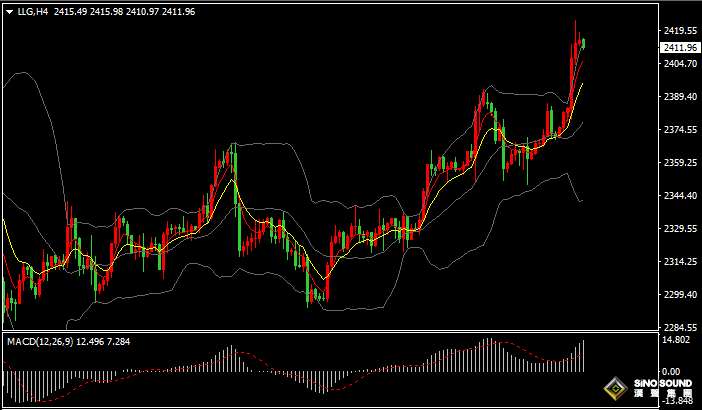Click the 2359.25 price axis label

point(680,163)
